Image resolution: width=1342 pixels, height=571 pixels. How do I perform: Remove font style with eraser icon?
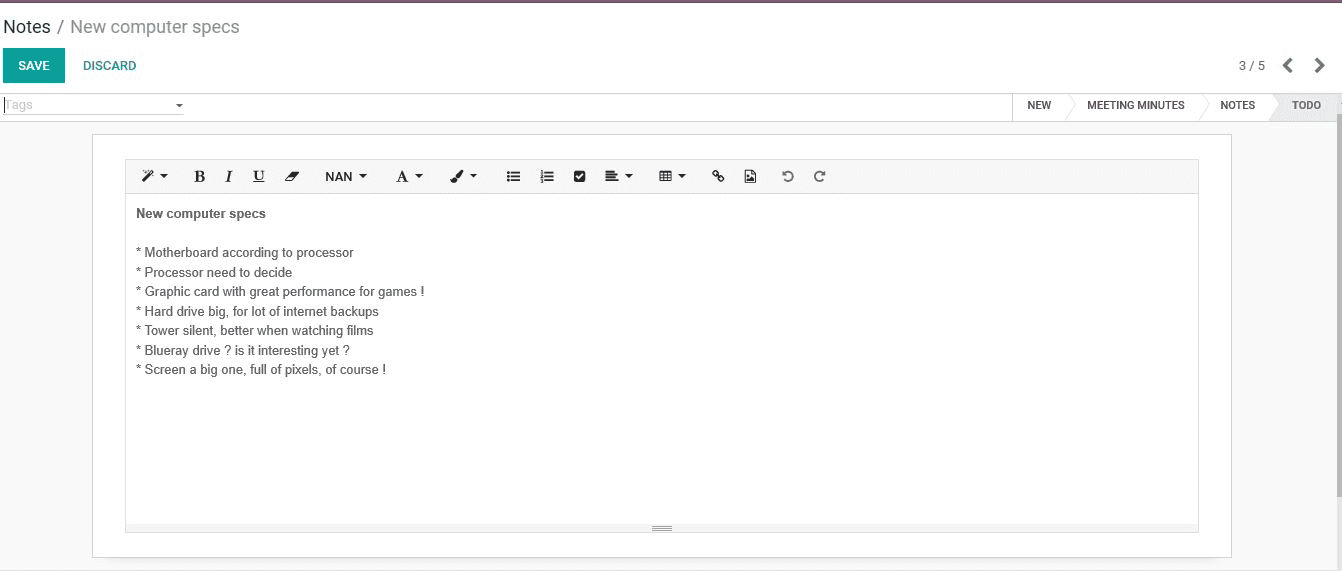292,177
